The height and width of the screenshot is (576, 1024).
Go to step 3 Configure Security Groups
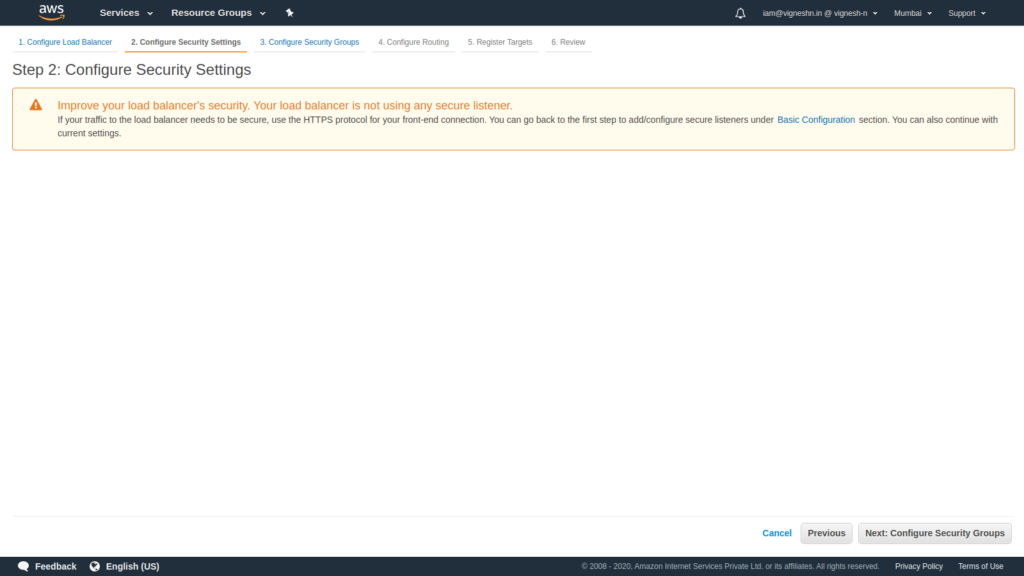click(310, 42)
